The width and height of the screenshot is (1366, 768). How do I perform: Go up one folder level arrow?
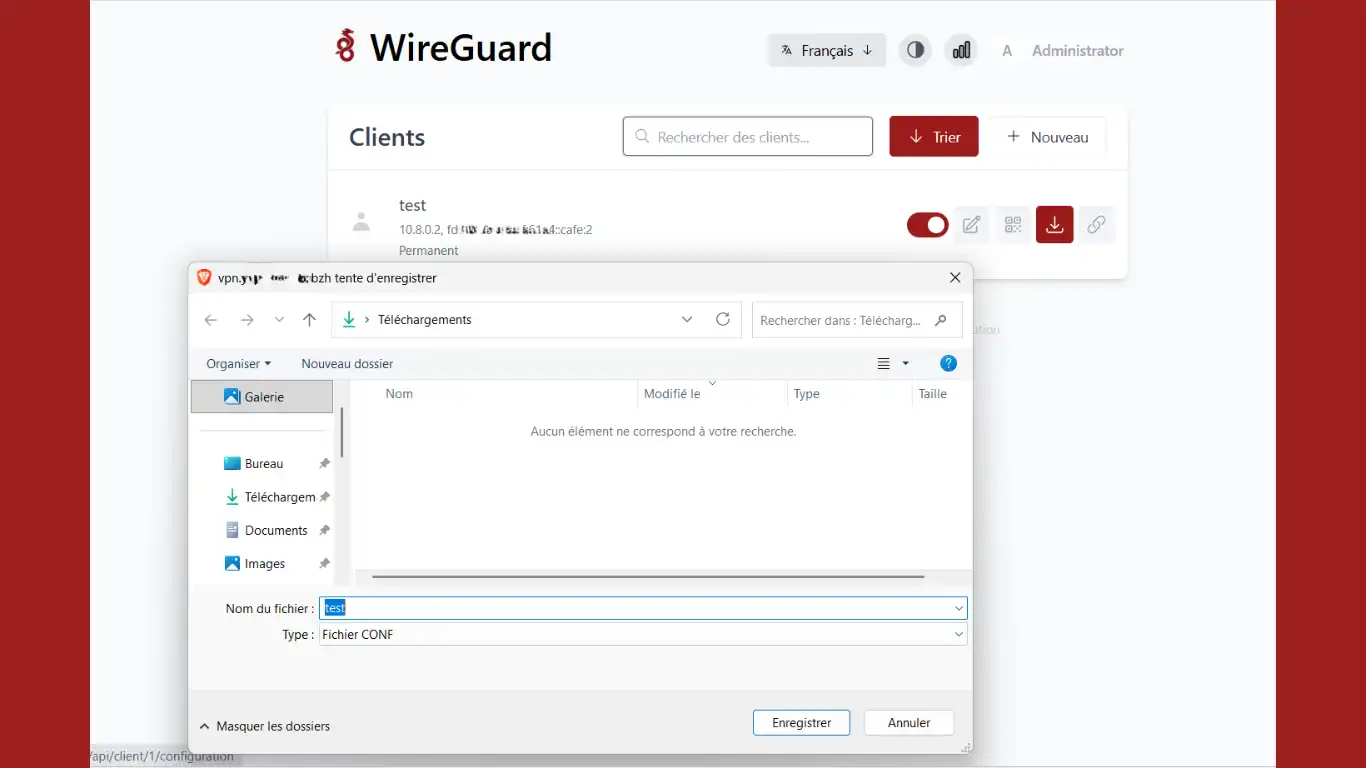tap(309, 320)
